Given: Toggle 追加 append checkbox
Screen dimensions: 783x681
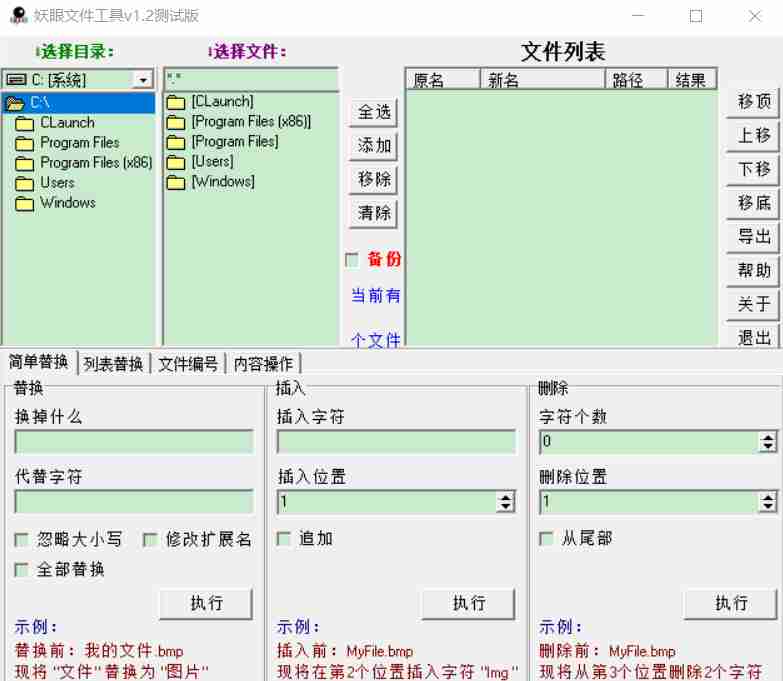Looking at the screenshot, I should tap(284, 539).
